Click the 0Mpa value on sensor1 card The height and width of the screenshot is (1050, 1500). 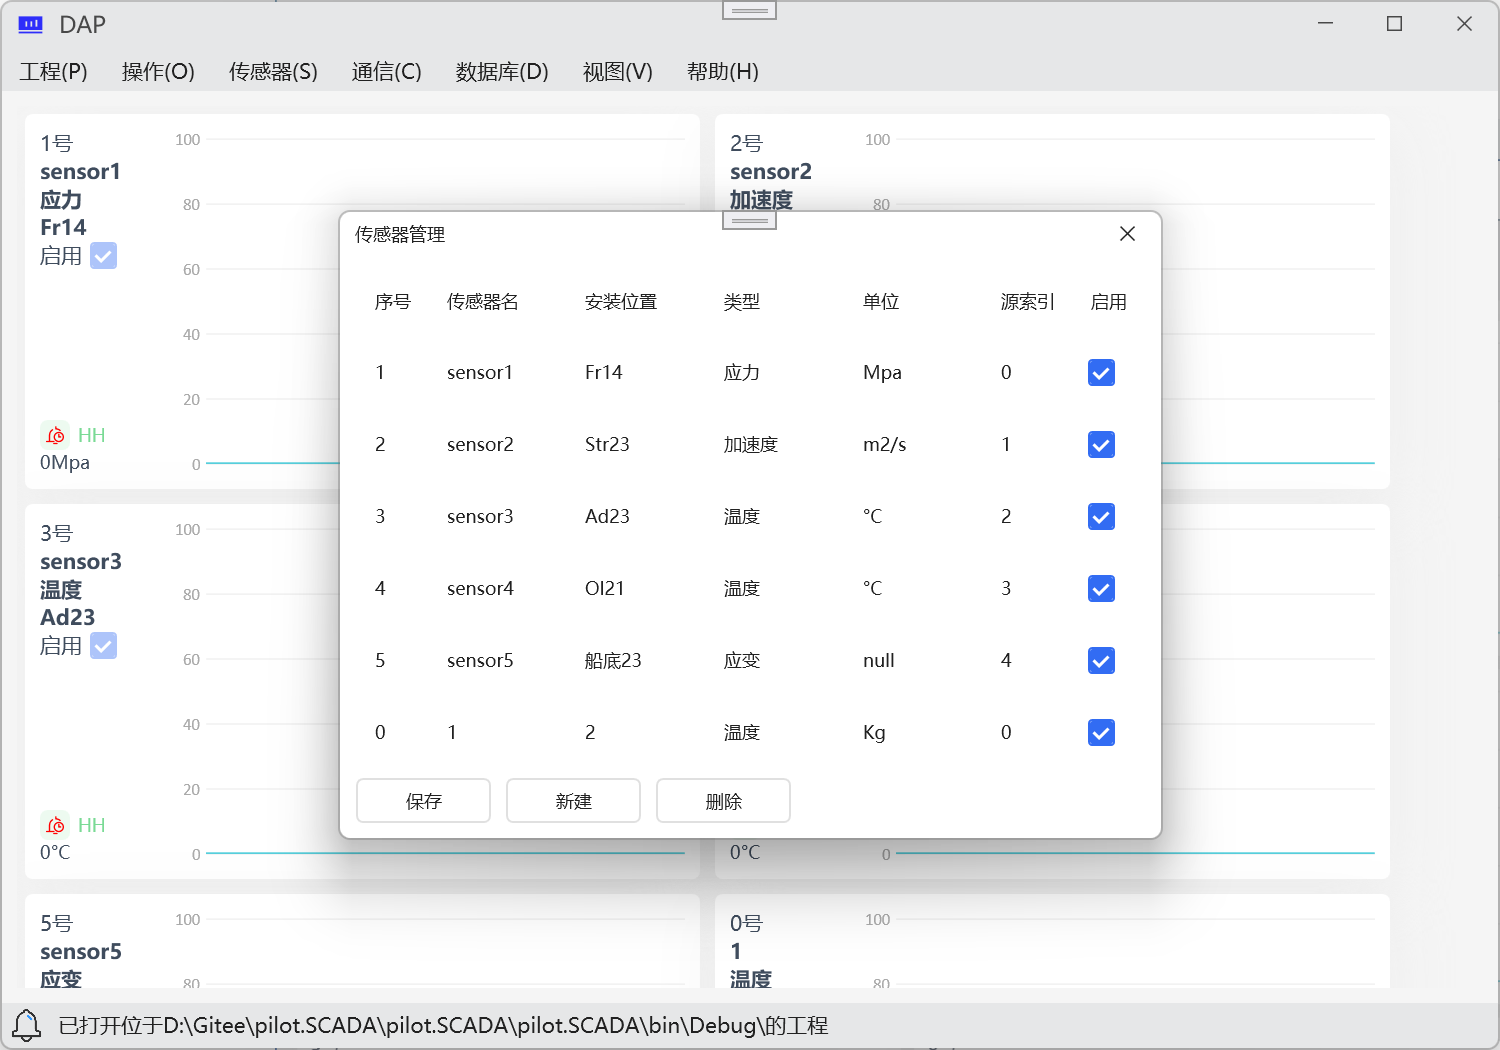(65, 463)
